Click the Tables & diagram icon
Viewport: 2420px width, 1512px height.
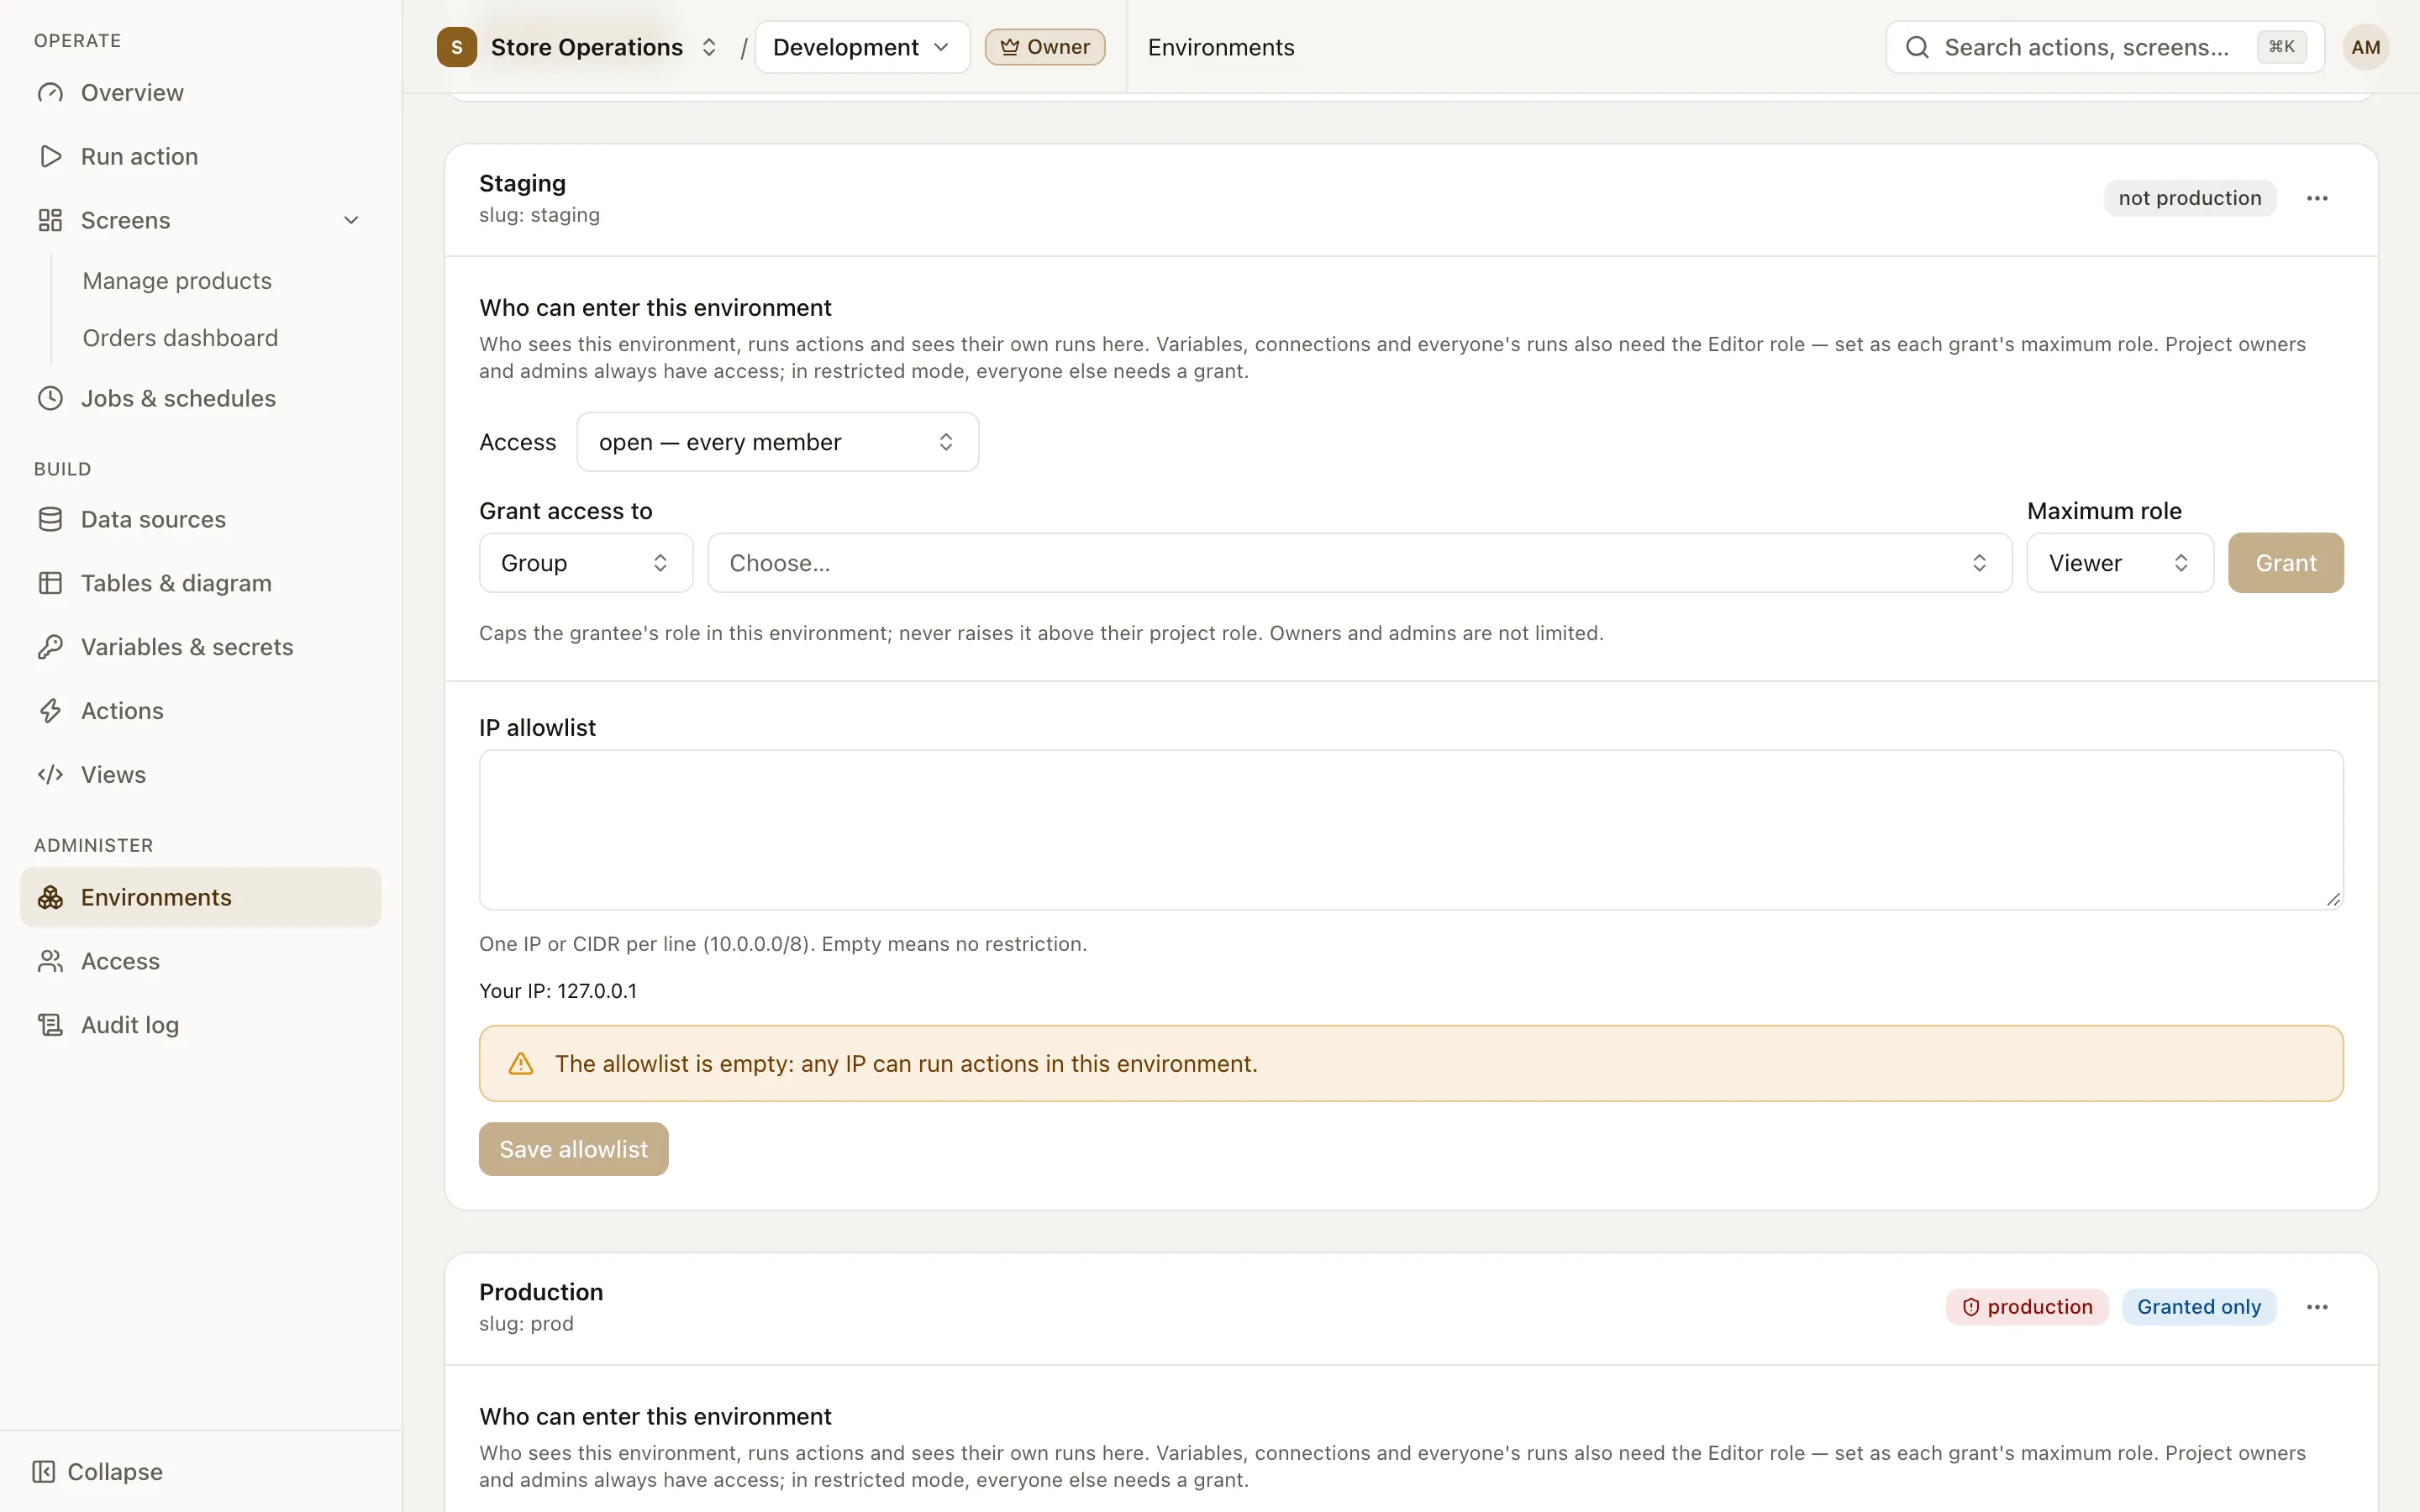(50, 583)
